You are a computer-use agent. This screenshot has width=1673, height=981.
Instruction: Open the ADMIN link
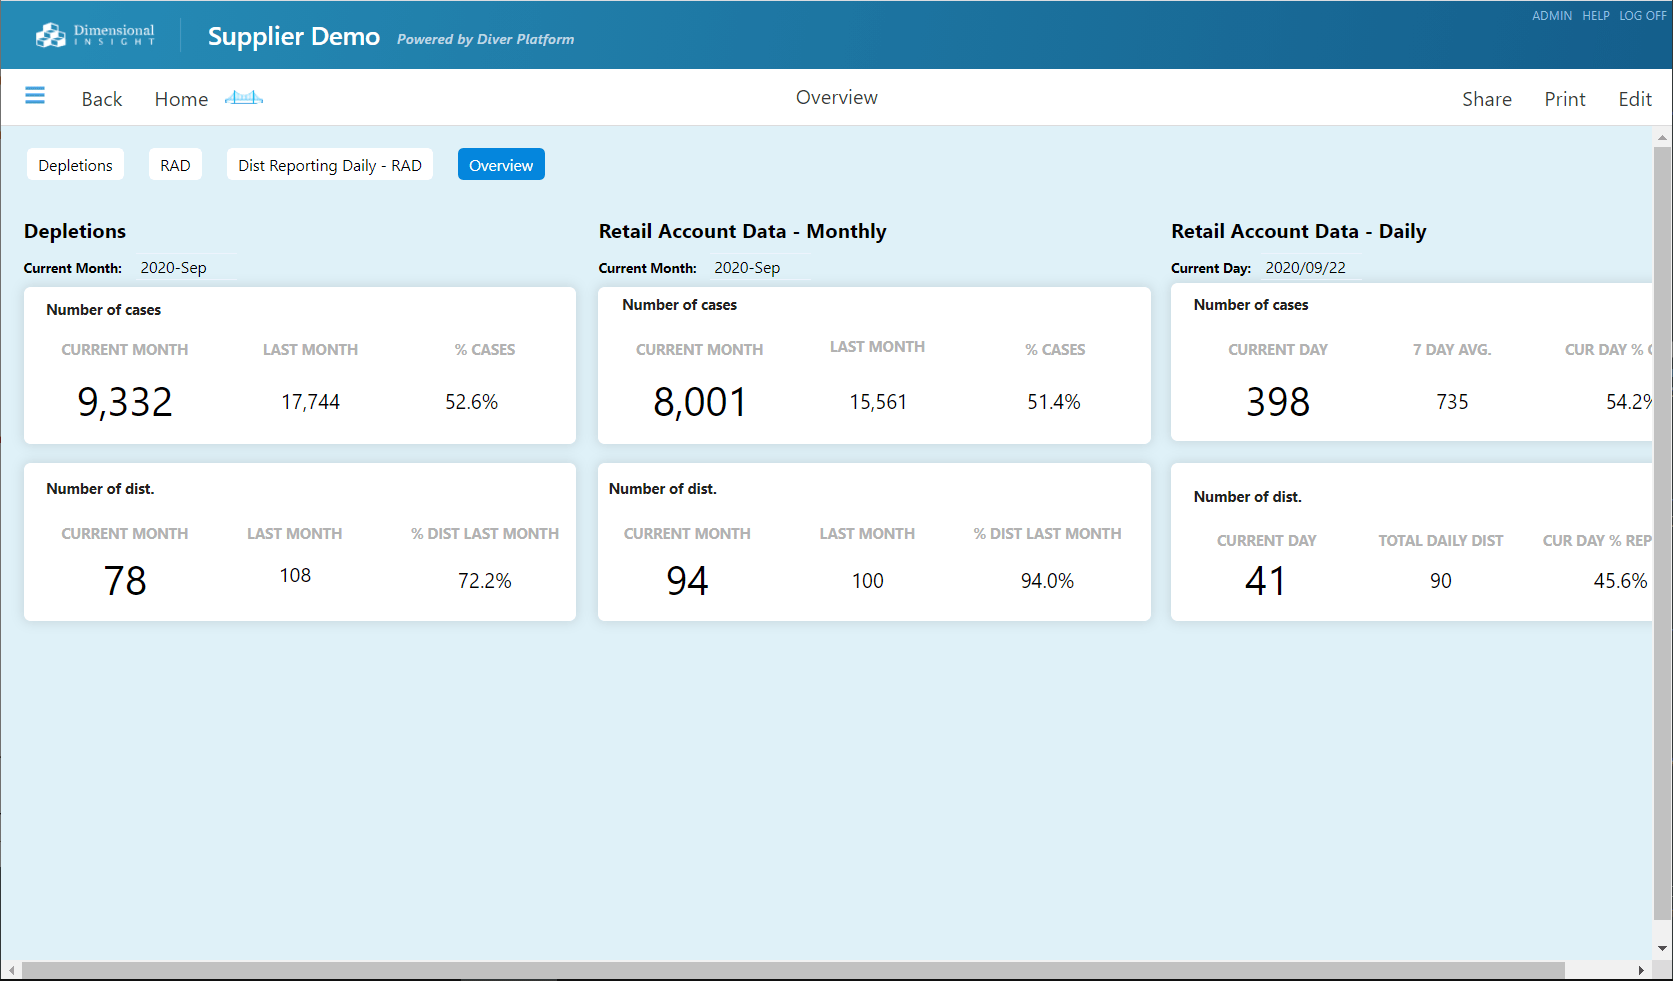1551,16
